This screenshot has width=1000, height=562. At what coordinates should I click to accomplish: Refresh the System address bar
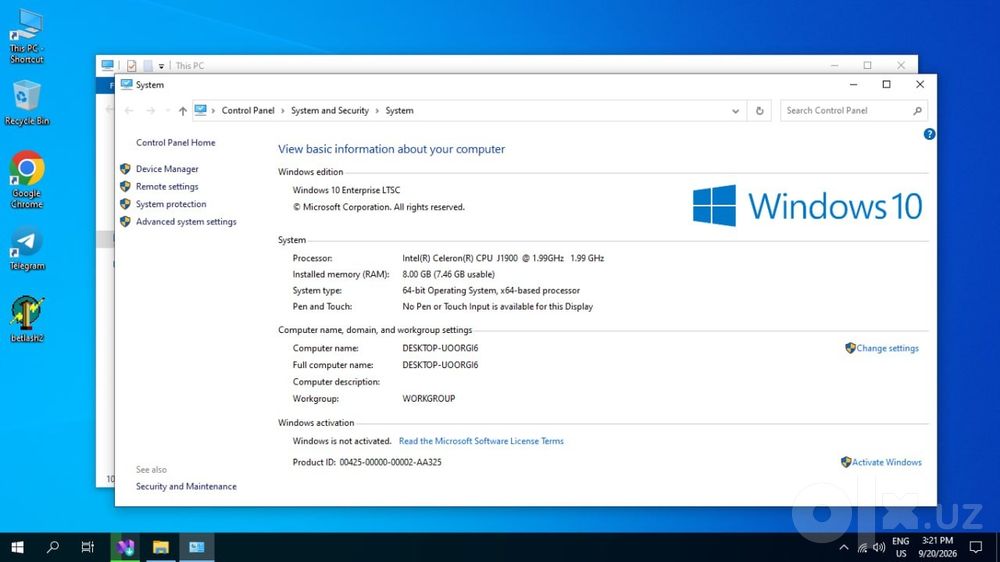coord(760,110)
